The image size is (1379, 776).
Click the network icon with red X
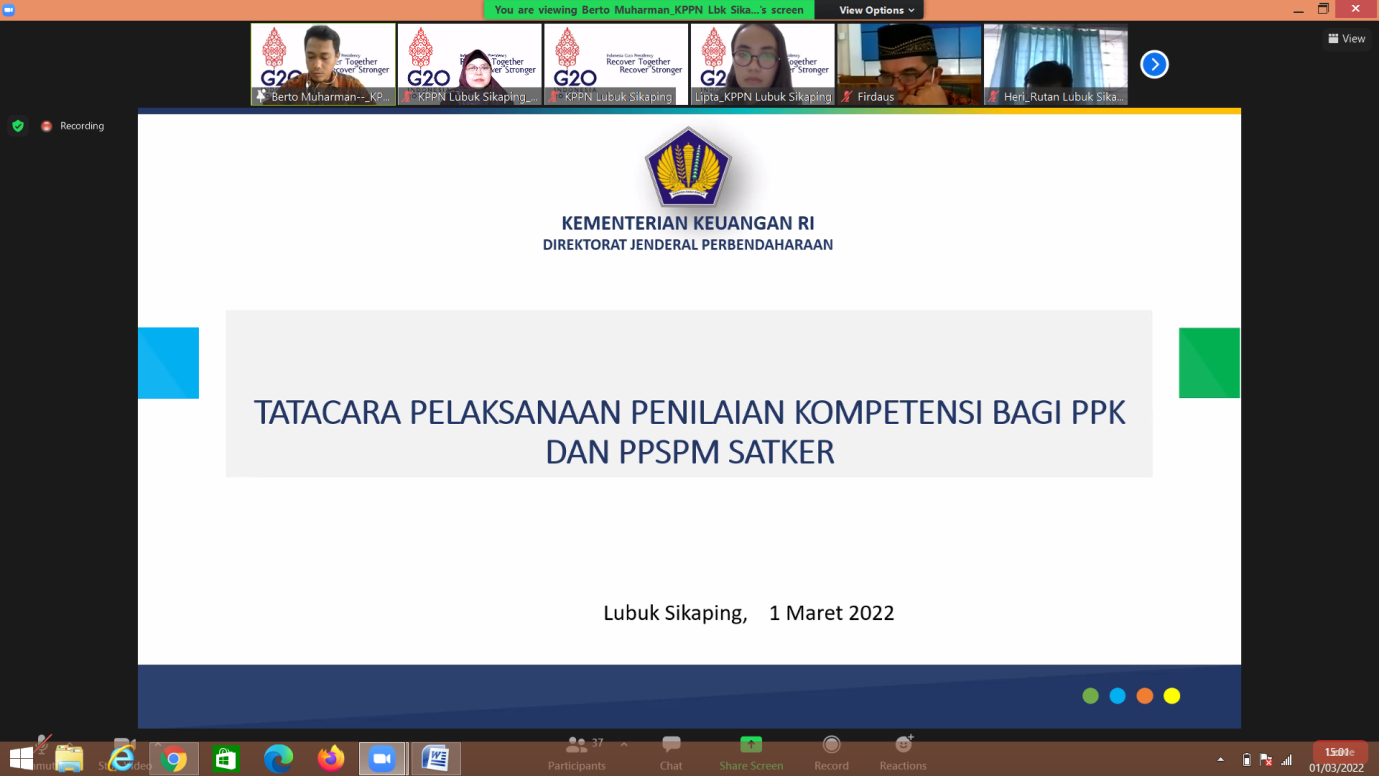pyautogui.click(x=1266, y=760)
